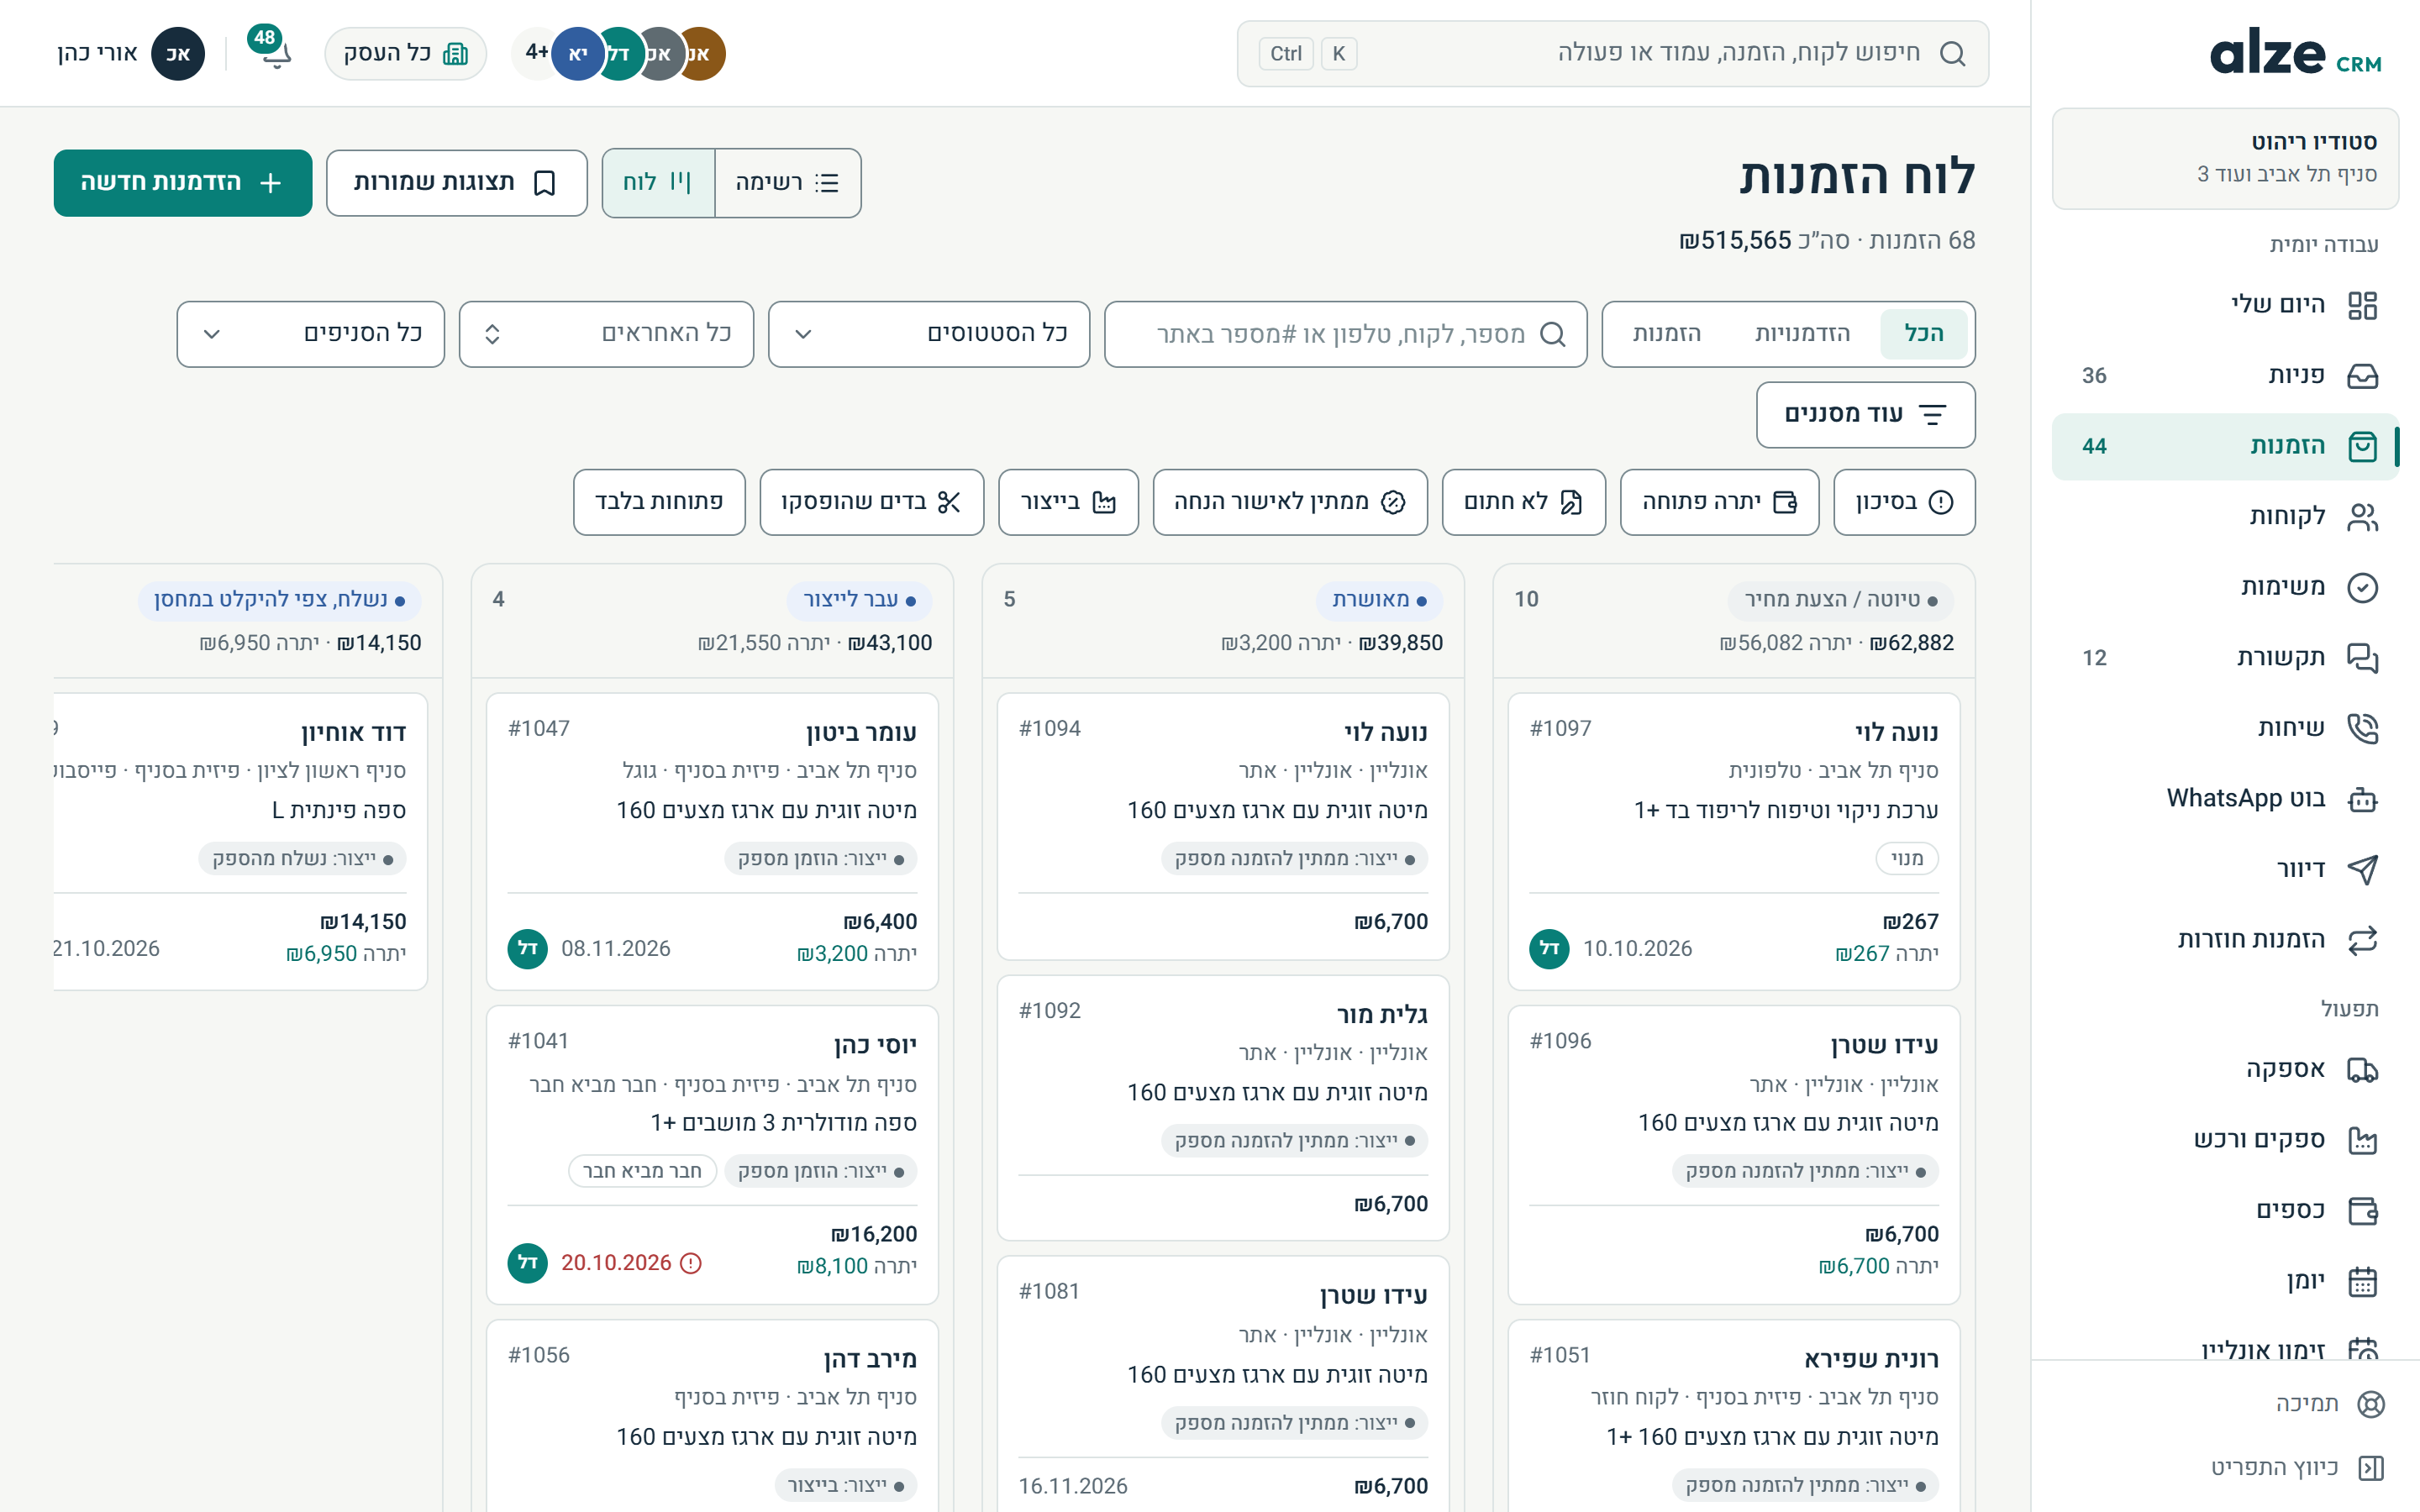The height and width of the screenshot is (1512, 2420).
Task: Open אספקה delivery section
Action: pos(2224,1069)
